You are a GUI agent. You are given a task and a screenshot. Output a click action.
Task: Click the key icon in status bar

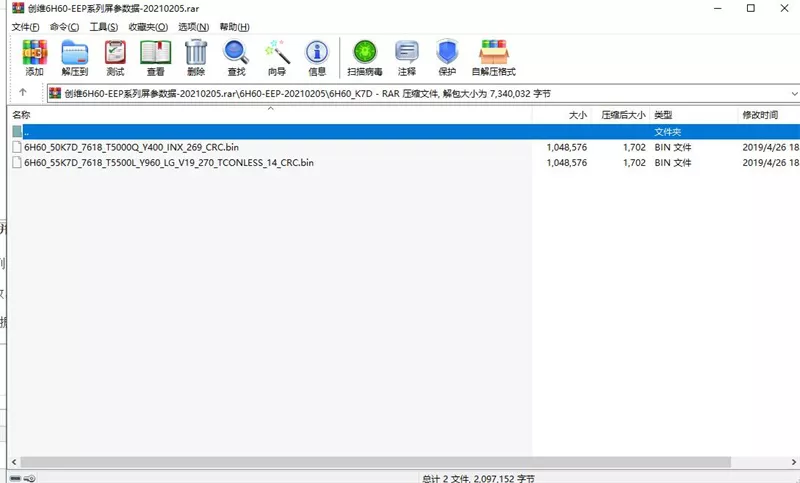tap(30, 478)
